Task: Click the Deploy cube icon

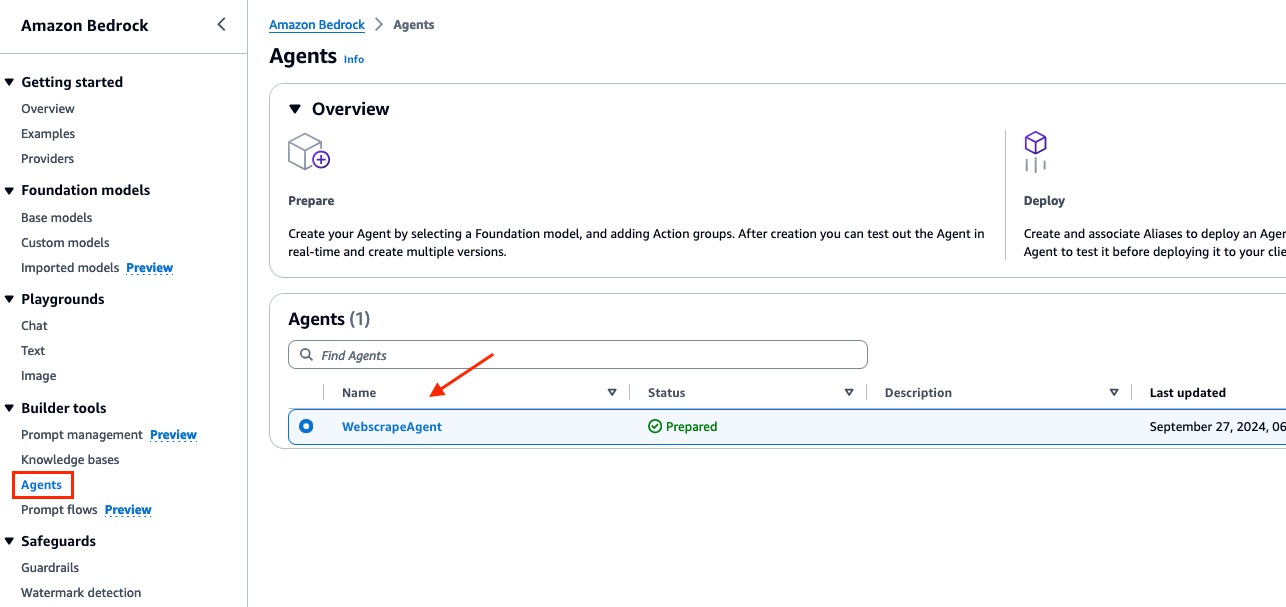Action: (x=1036, y=152)
